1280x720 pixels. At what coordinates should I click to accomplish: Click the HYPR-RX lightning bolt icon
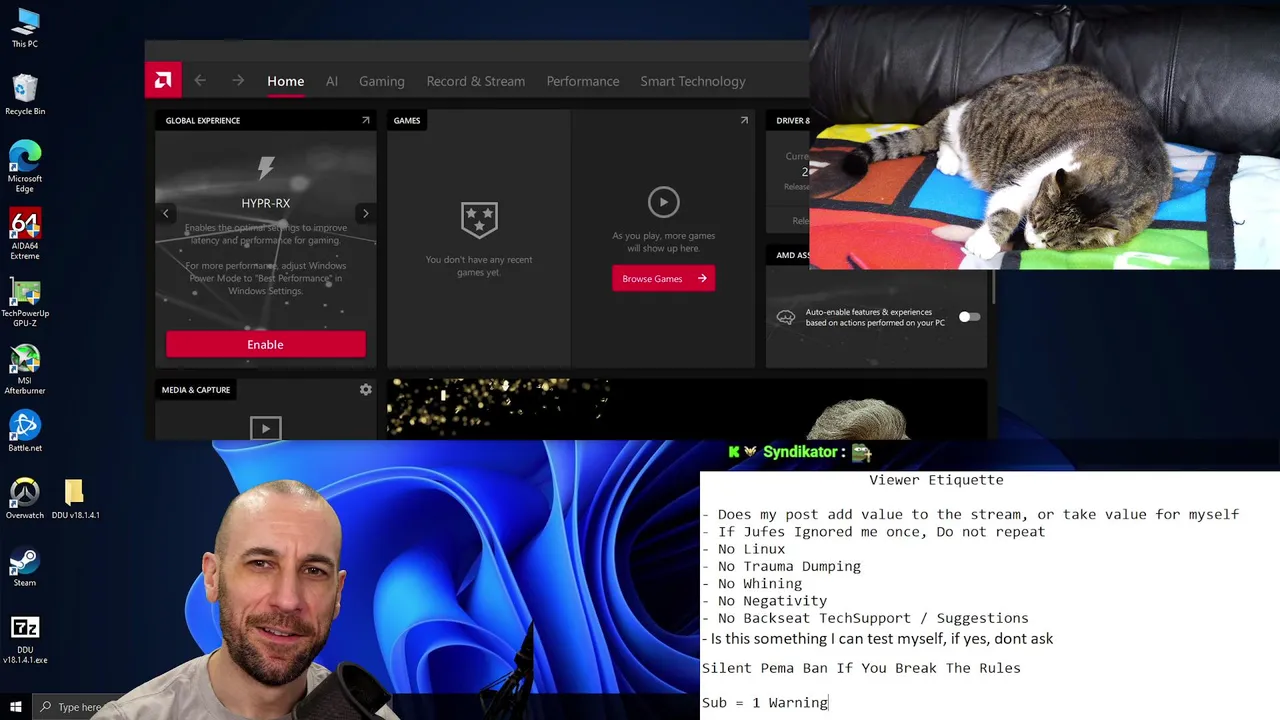tap(266, 168)
